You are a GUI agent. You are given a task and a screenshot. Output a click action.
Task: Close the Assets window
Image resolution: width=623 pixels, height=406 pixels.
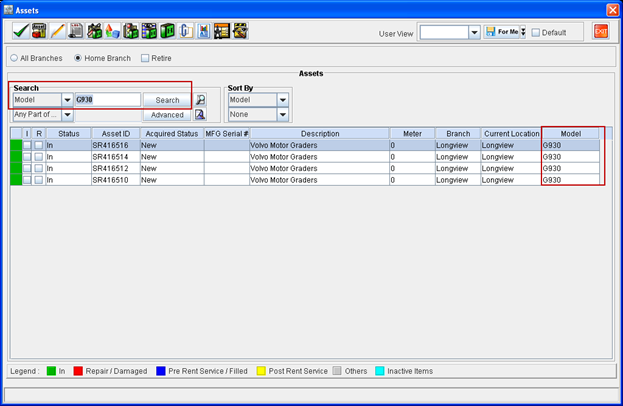pyautogui.click(x=613, y=10)
